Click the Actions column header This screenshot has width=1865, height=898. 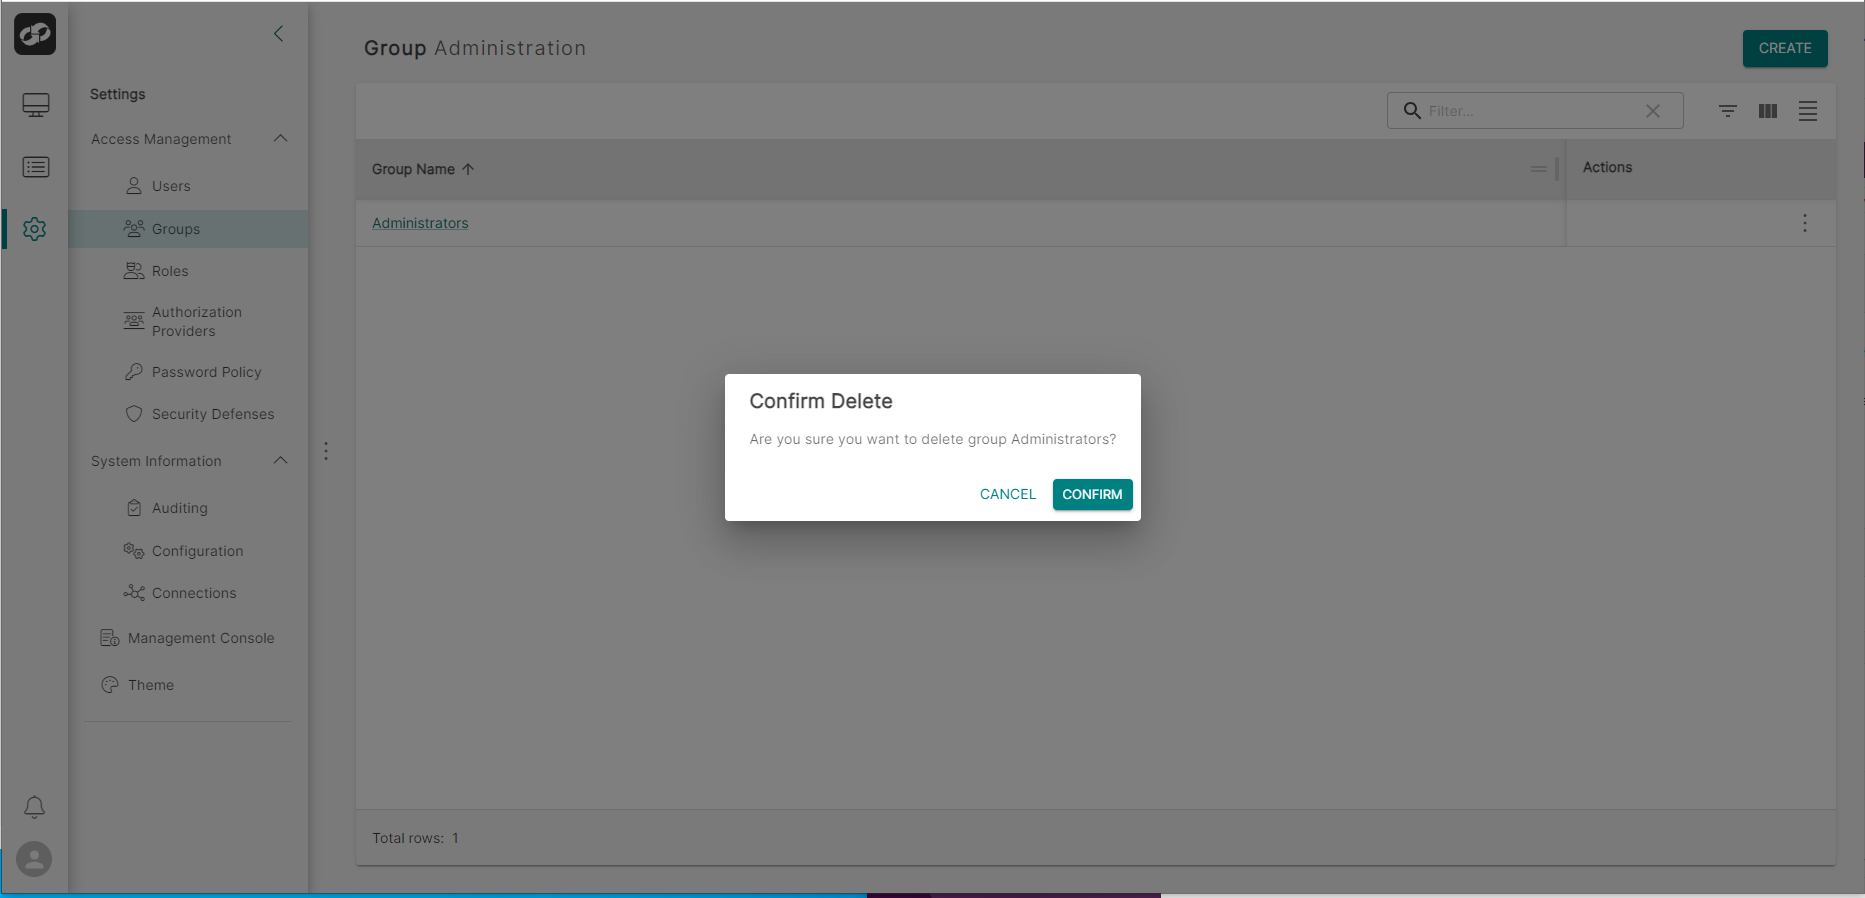click(1607, 167)
